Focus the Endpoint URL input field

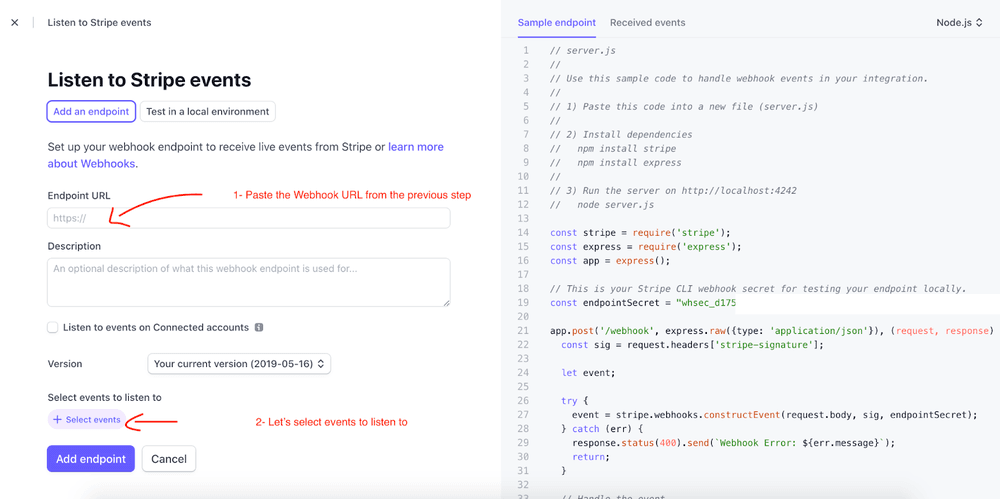[x=249, y=218]
